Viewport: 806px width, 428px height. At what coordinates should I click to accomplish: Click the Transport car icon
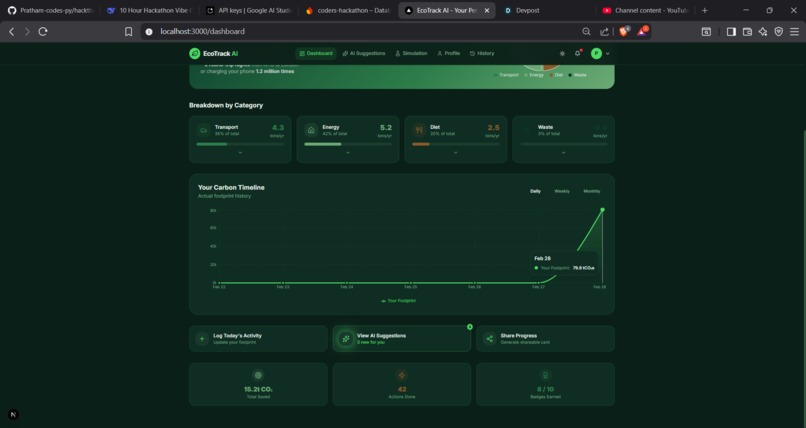(x=204, y=131)
